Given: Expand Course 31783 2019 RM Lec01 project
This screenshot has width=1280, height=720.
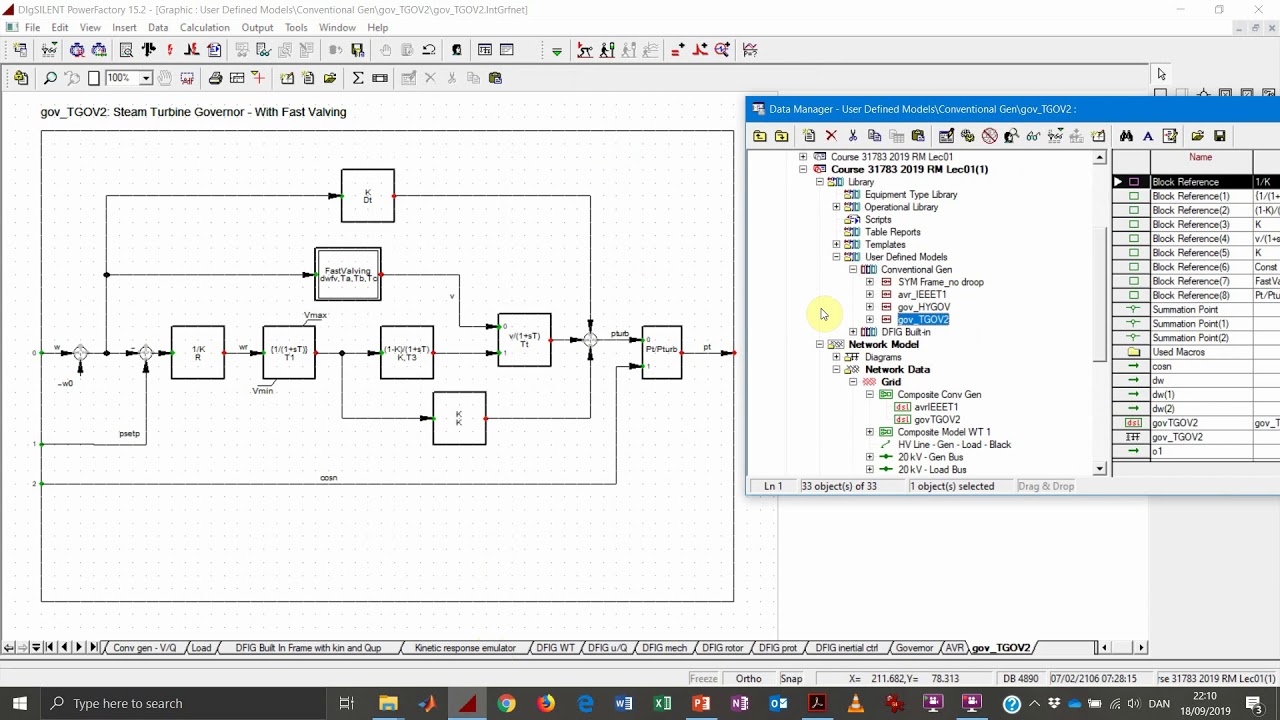Looking at the screenshot, I should [803, 157].
